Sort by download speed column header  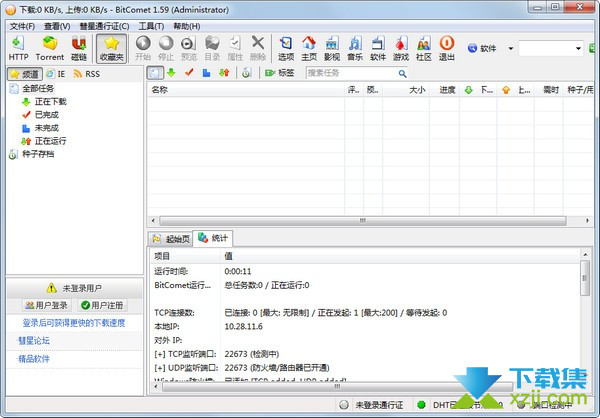[478, 90]
